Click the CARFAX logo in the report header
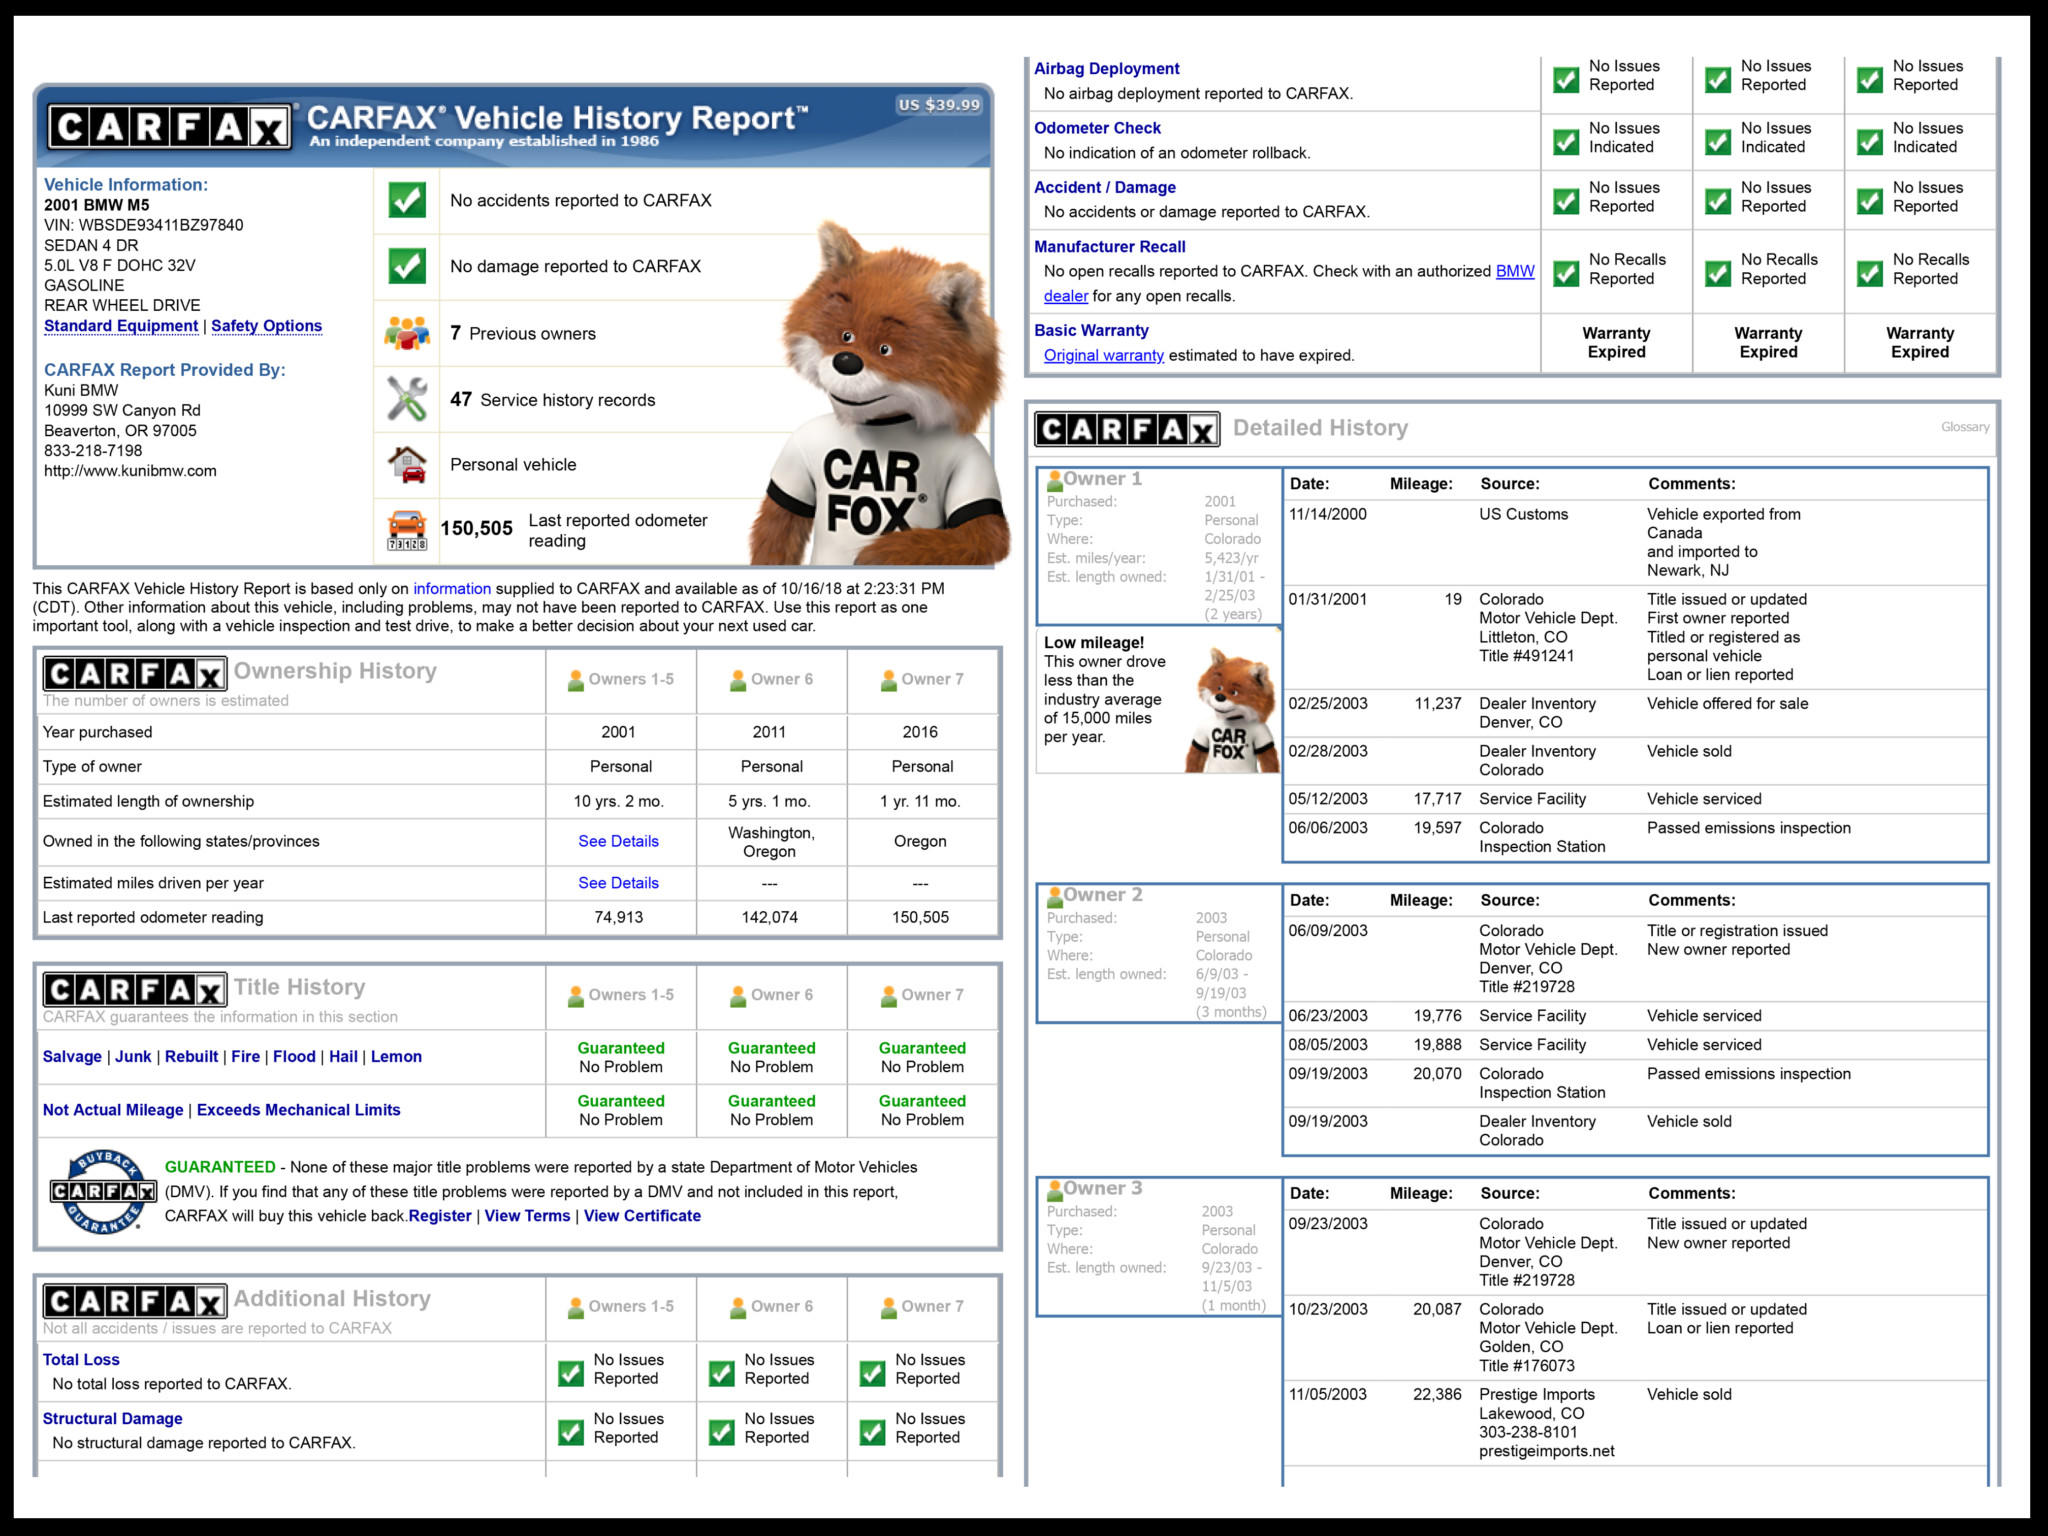The width and height of the screenshot is (2048, 1536). (x=169, y=126)
